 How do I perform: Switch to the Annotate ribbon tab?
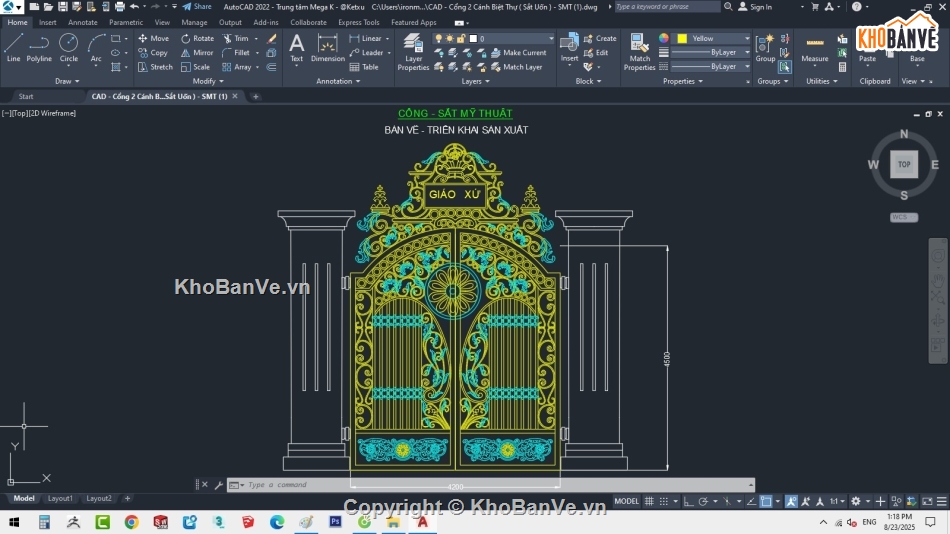point(82,22)
